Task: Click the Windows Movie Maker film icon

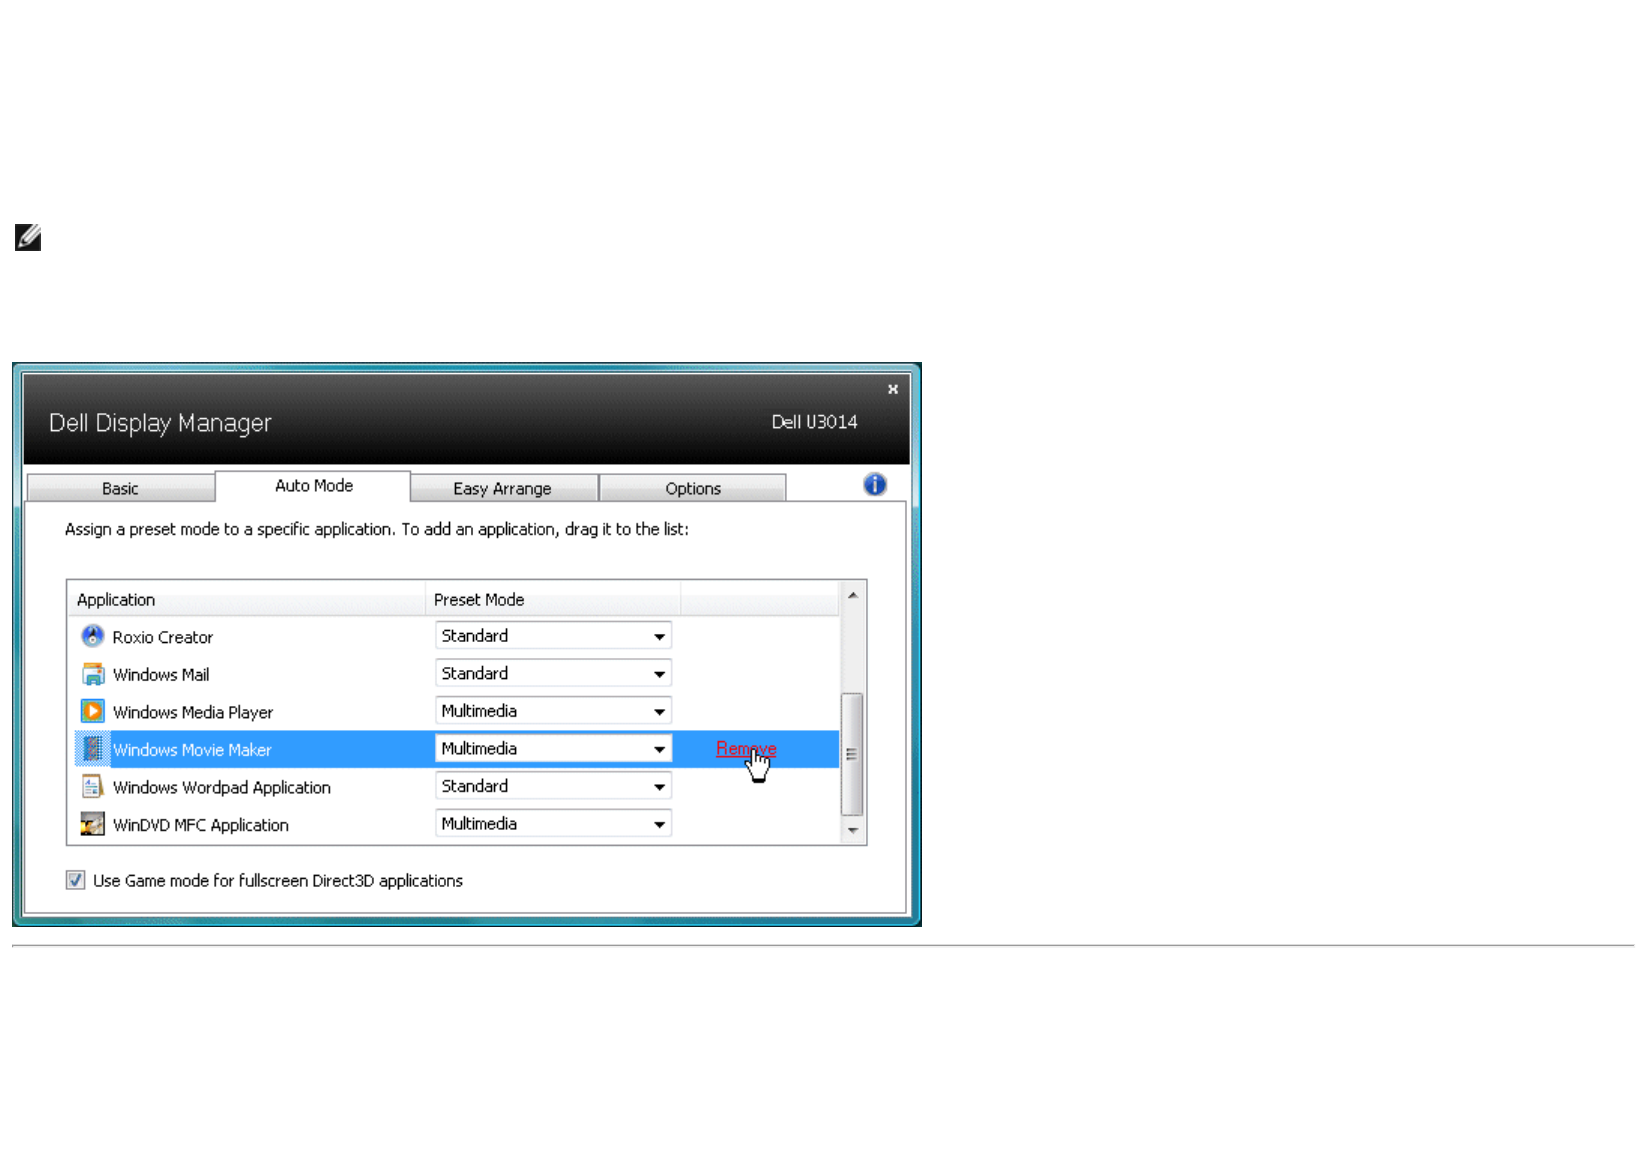Action: coord(92,749)
